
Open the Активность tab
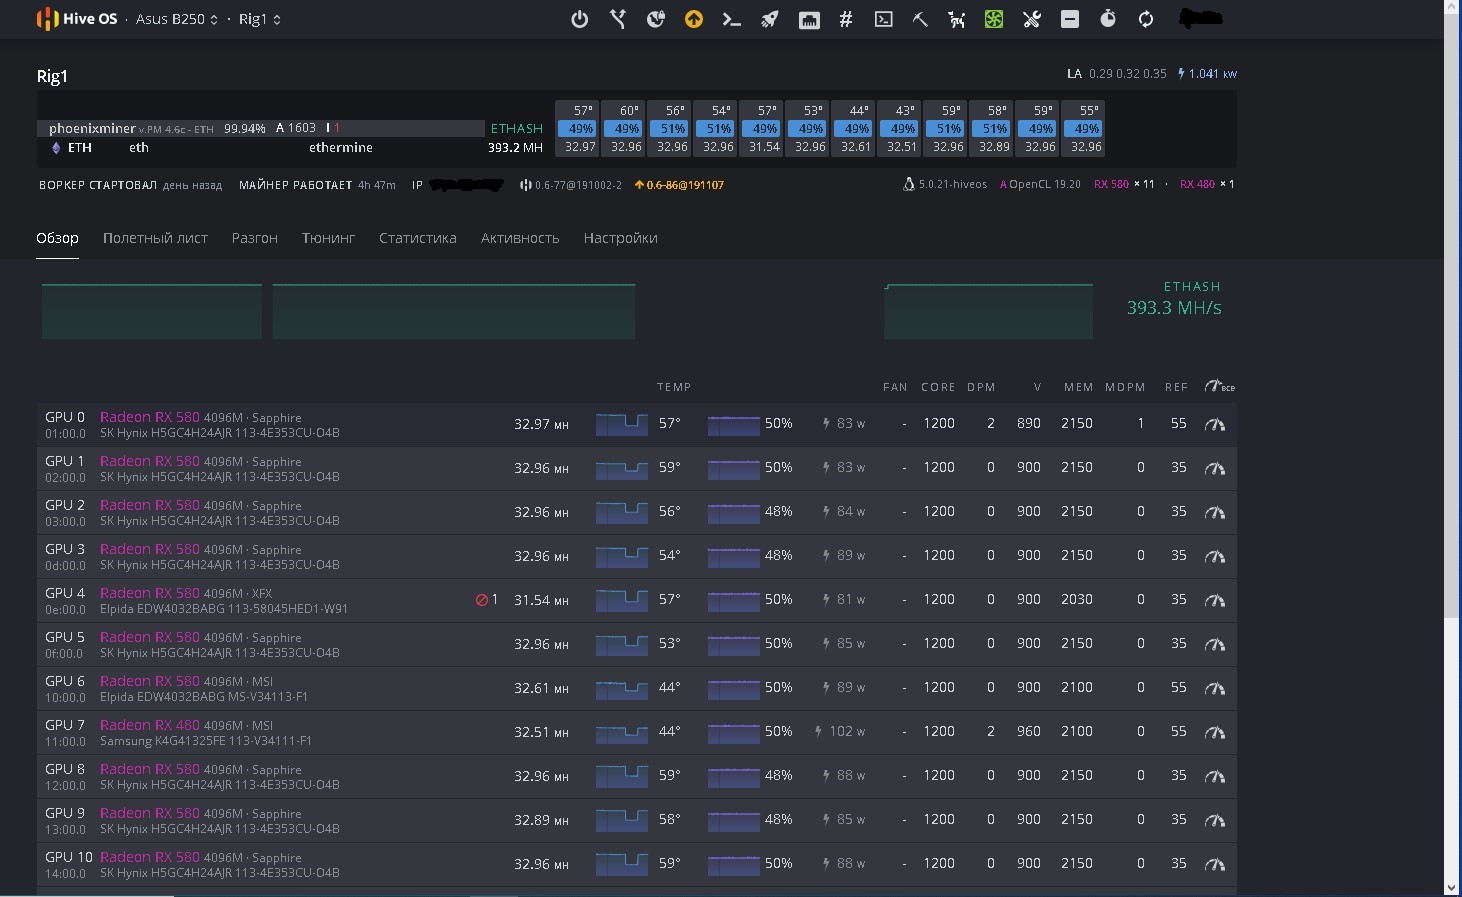point(520,238)
